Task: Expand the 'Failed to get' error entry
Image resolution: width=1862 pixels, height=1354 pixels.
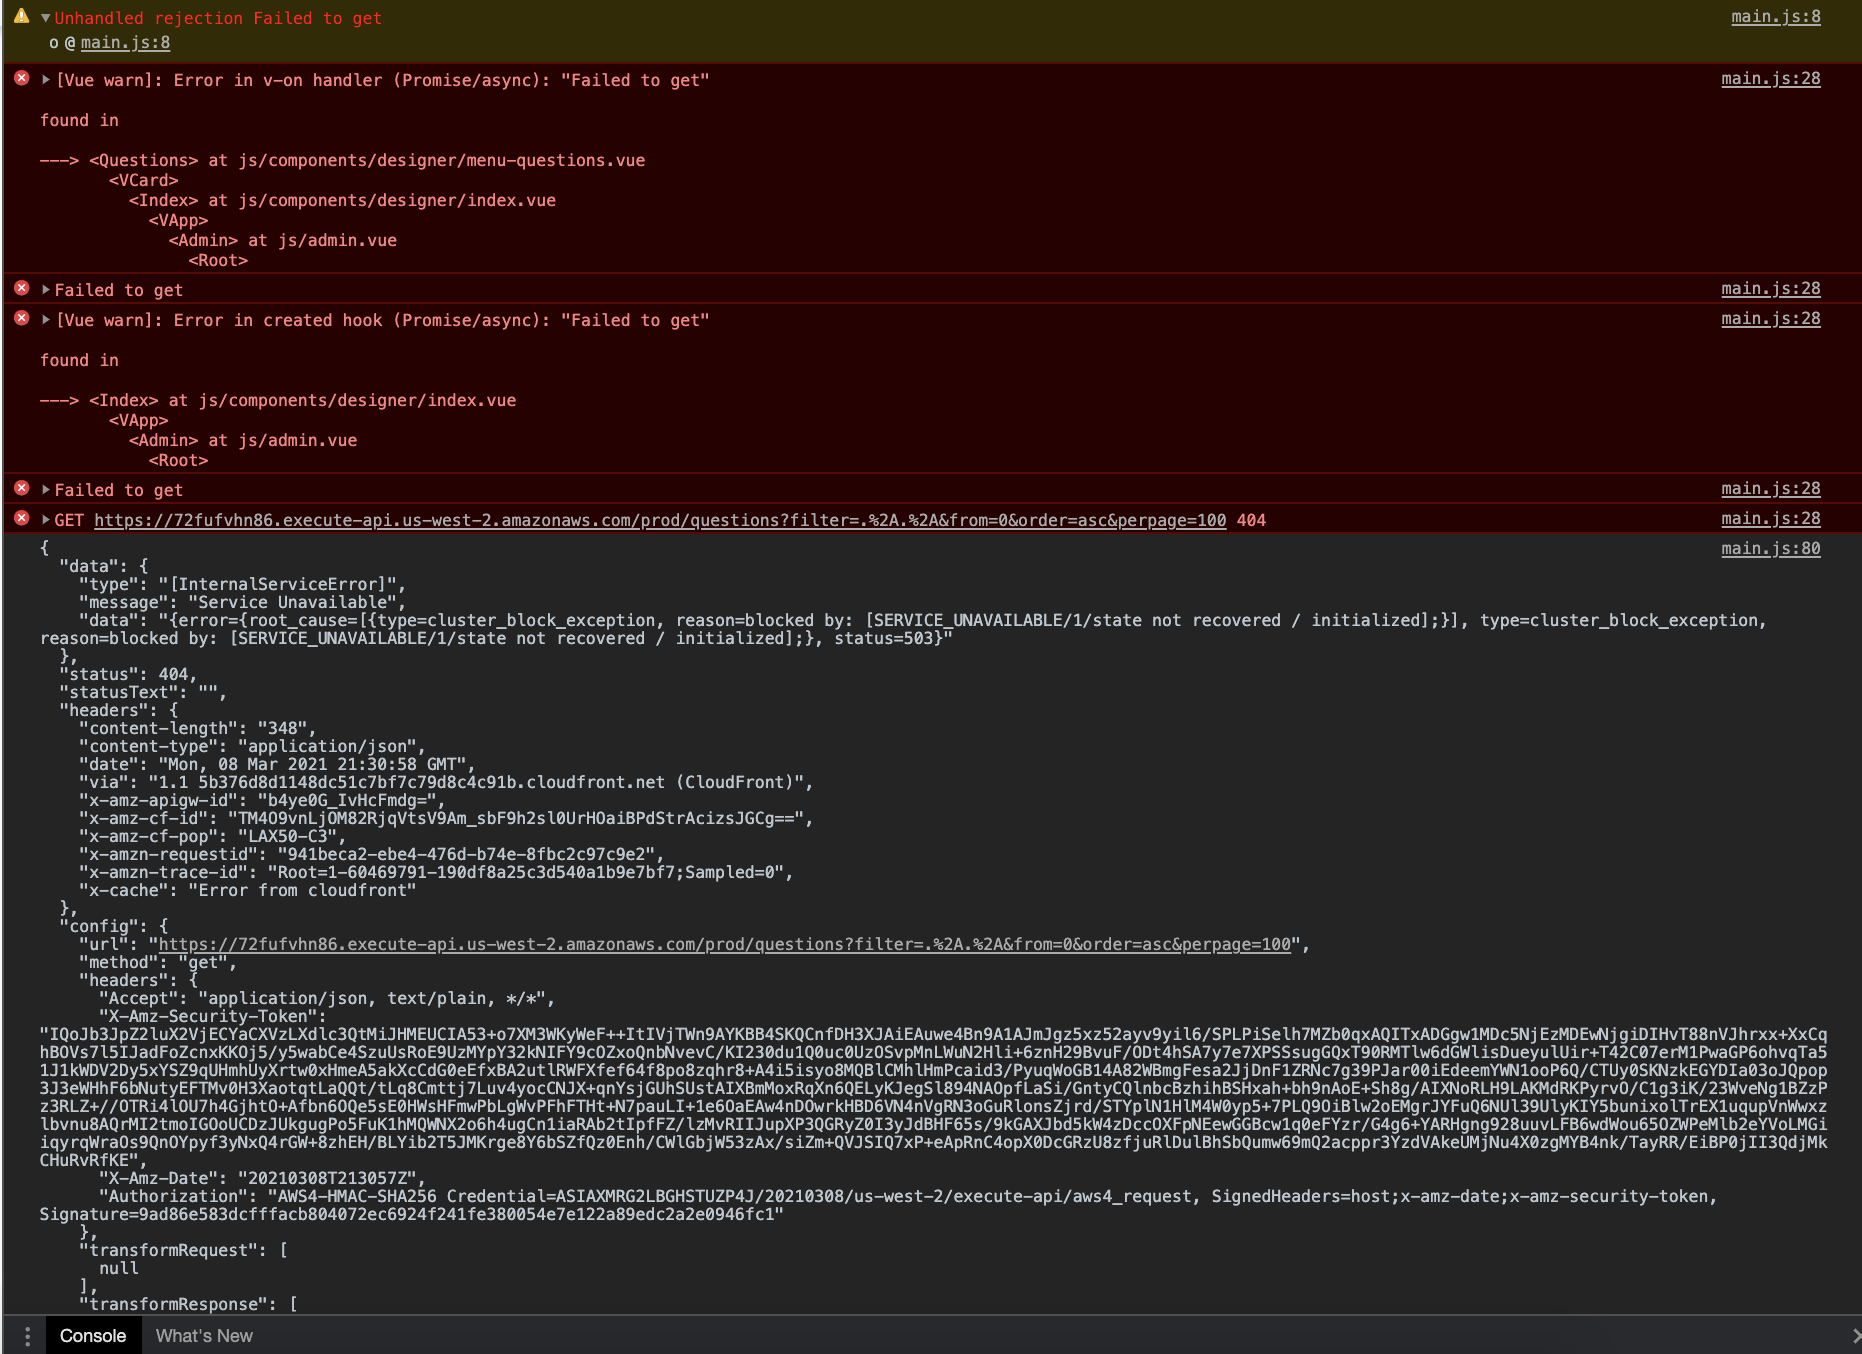Action: point(44,289)
